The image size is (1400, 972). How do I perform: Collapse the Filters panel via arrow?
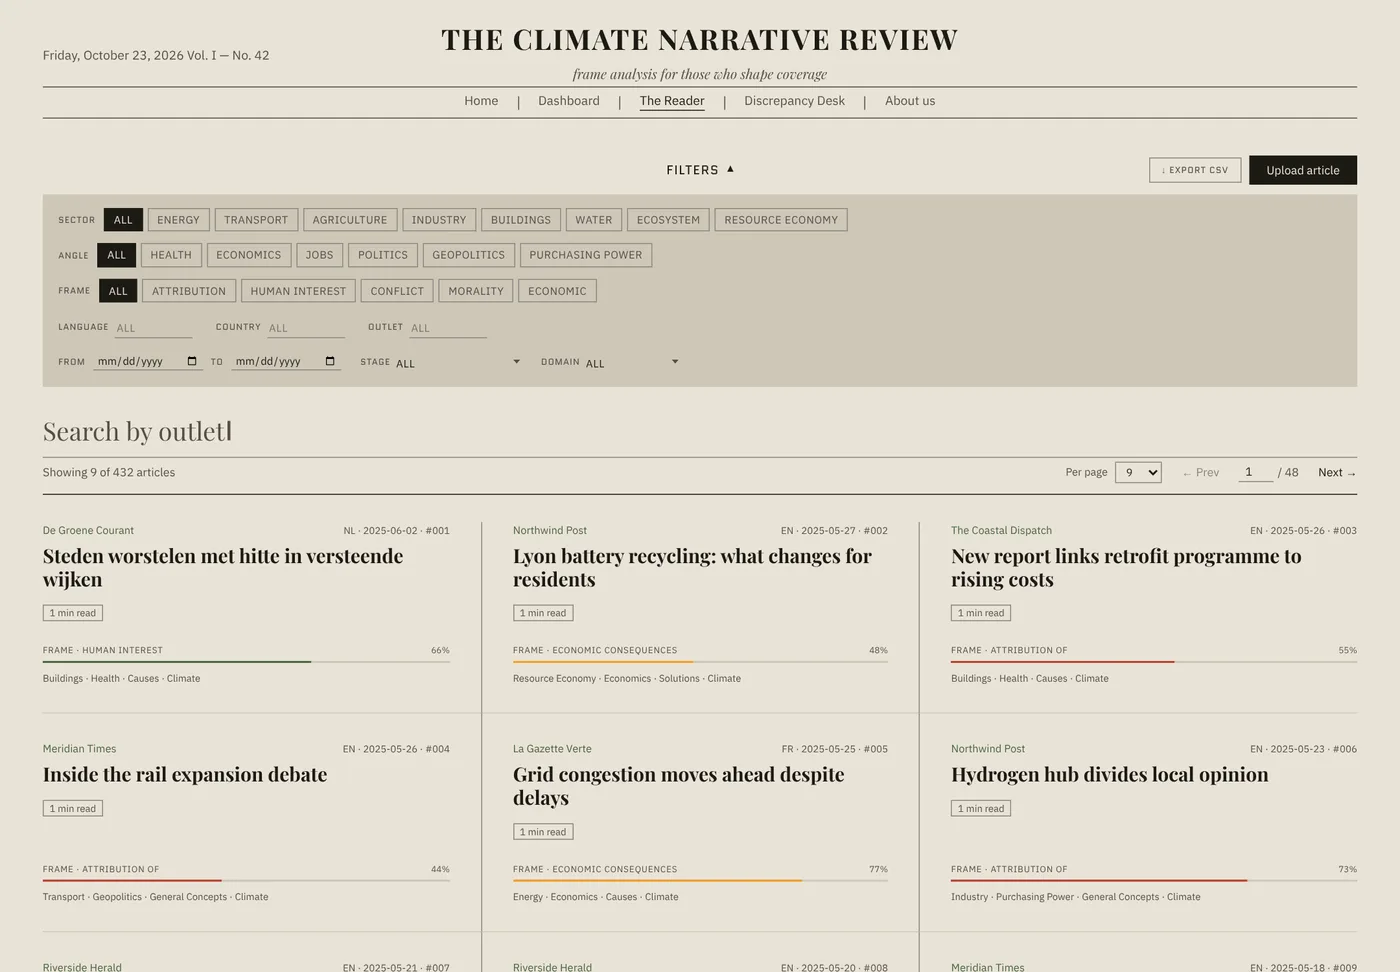730,169
